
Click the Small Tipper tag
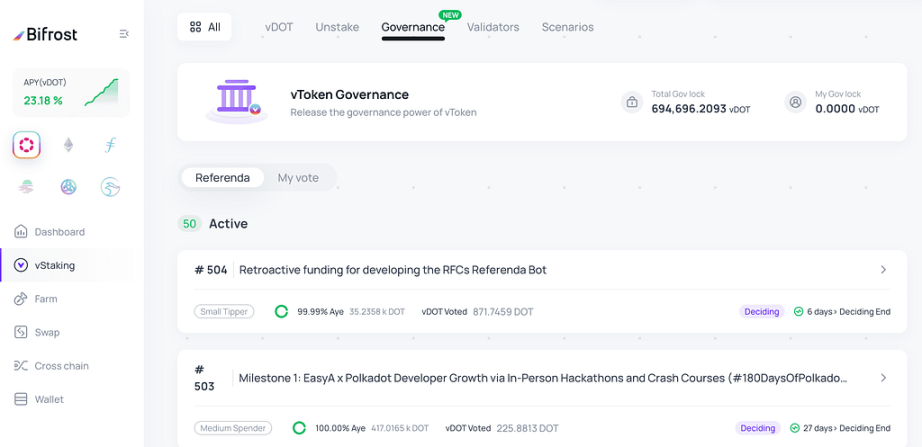224,312
